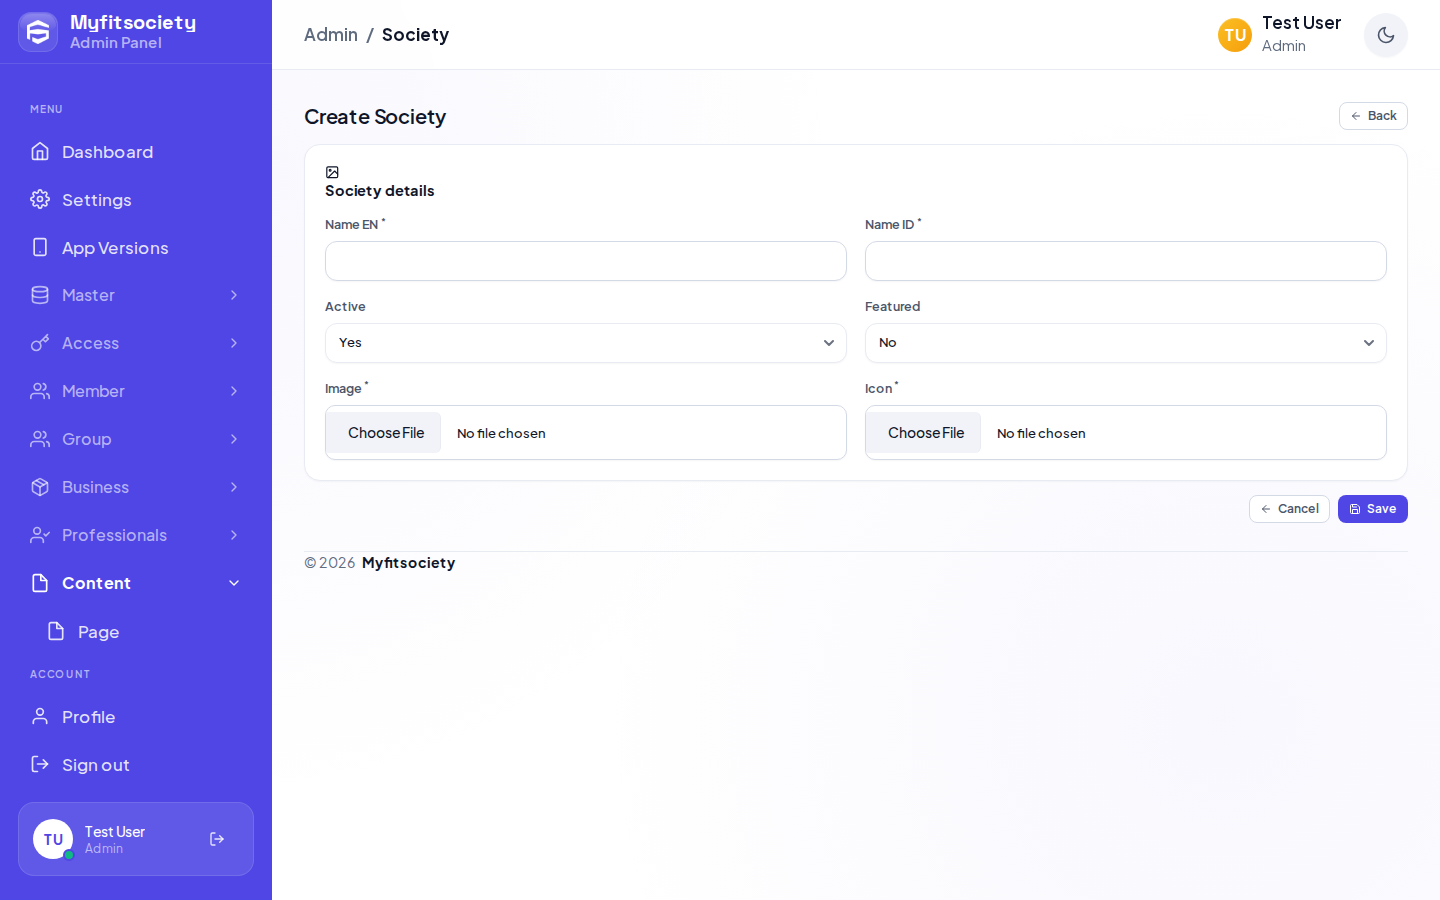The image size is (1440, 900).
Task: Click the Myfitsociety logo icon
Action: tap(38, 32)
